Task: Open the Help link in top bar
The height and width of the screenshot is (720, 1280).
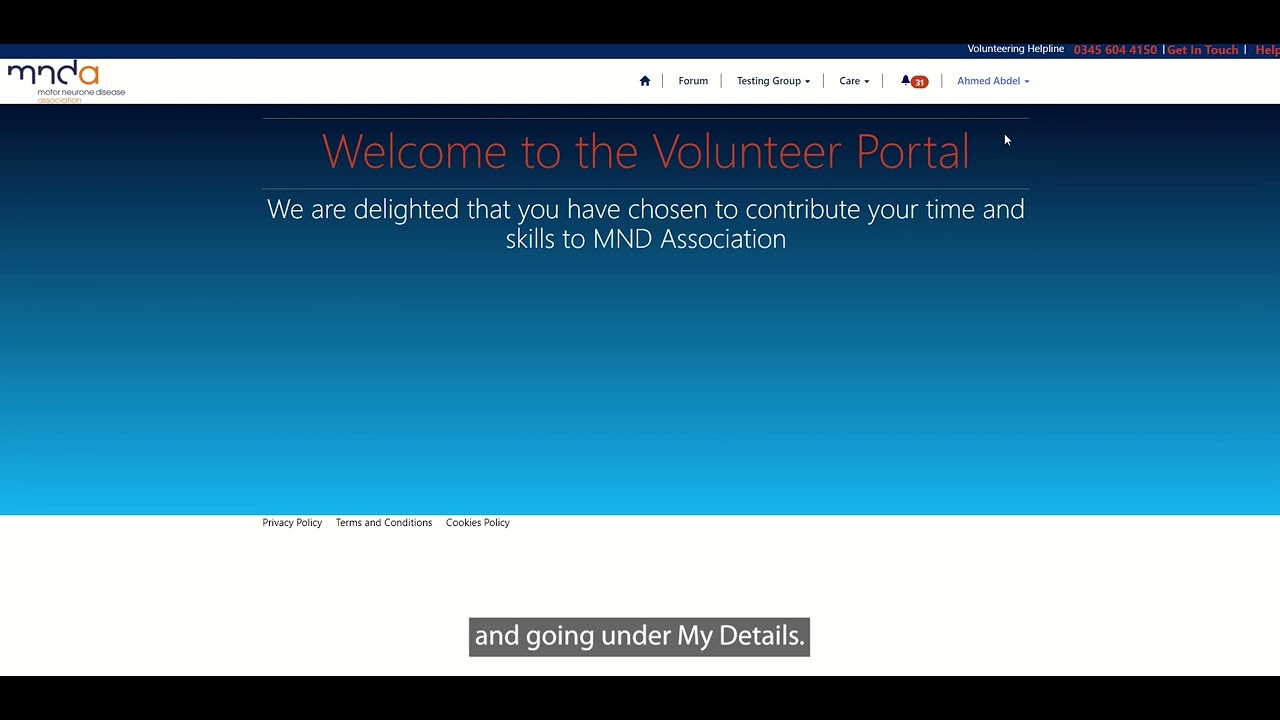Action: (x=1267, y=50)
